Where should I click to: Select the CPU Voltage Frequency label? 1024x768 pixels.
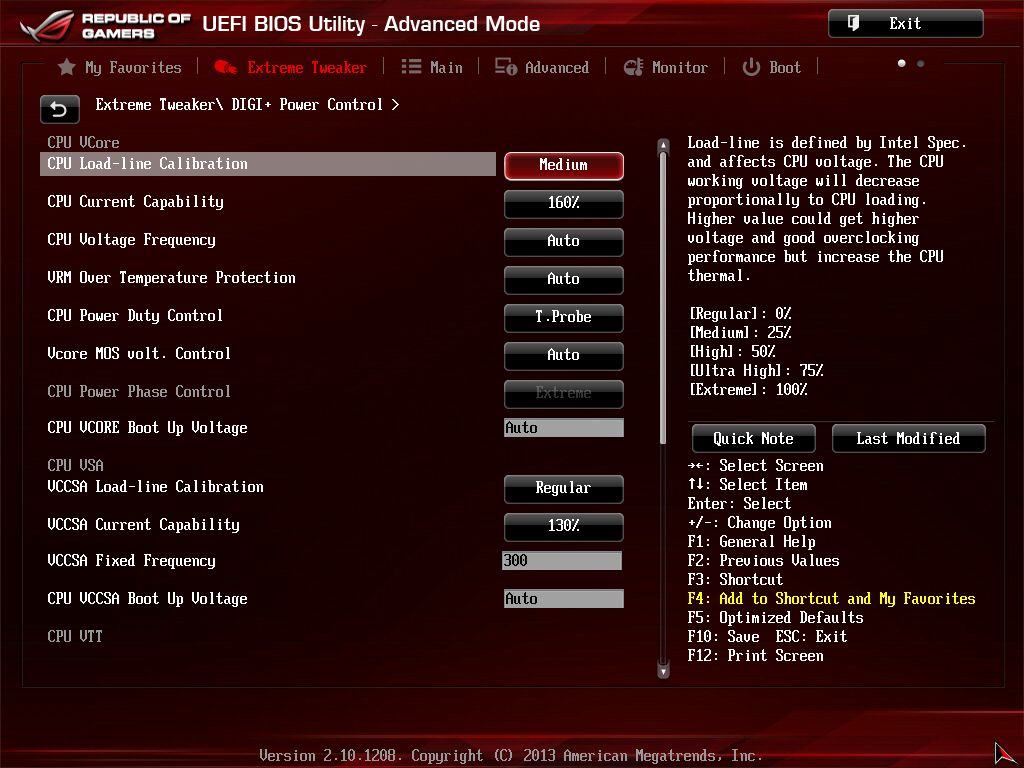[131, 240]
